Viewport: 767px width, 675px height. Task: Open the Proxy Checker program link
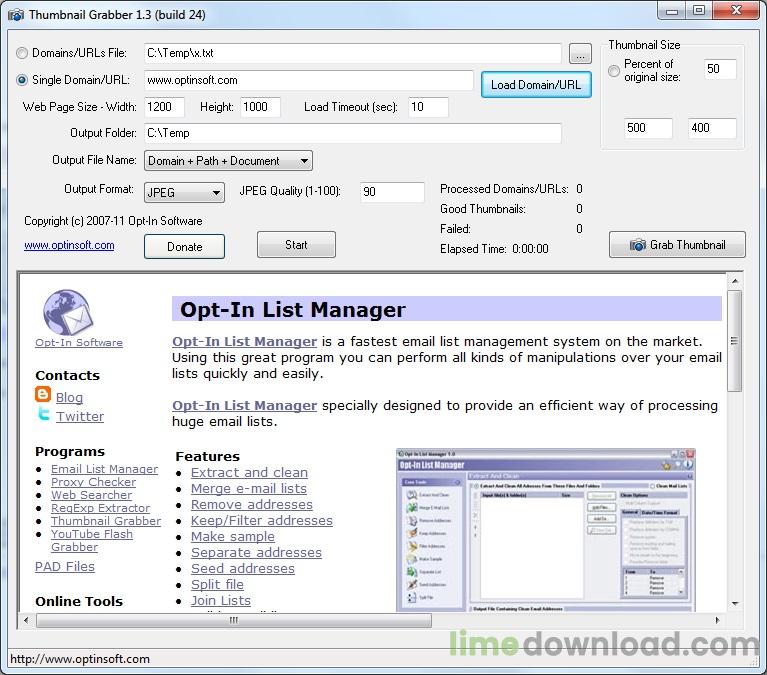[93, 482]
